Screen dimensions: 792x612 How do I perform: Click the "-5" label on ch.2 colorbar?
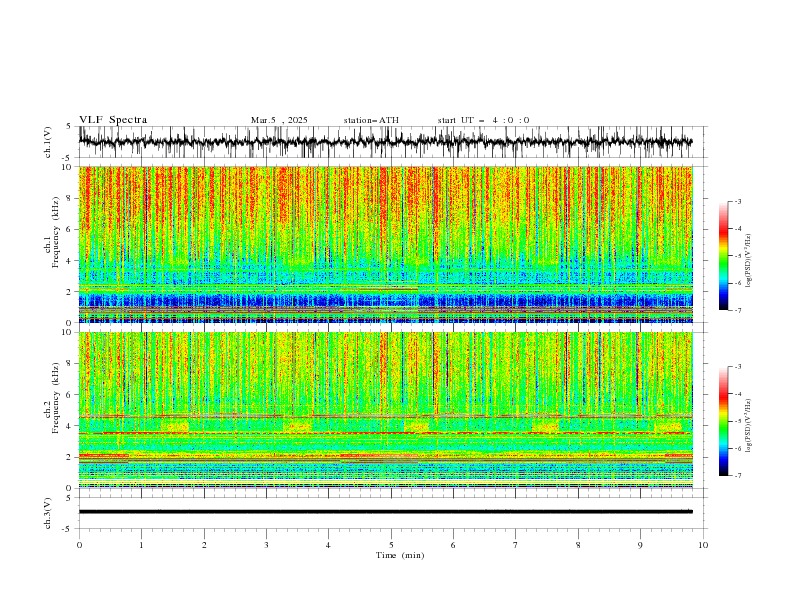click(x=738, y=421)
